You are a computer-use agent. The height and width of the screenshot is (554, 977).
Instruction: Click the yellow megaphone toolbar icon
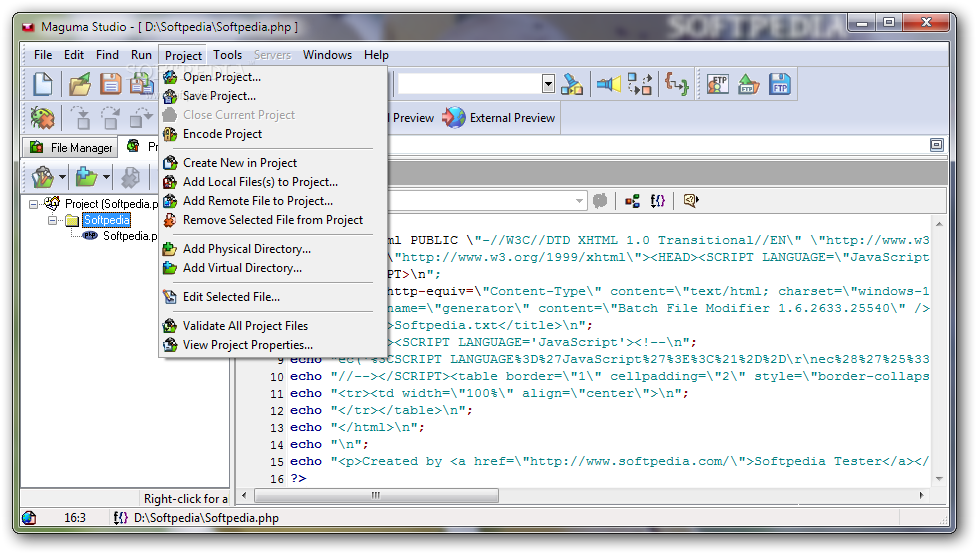[609, 84]
